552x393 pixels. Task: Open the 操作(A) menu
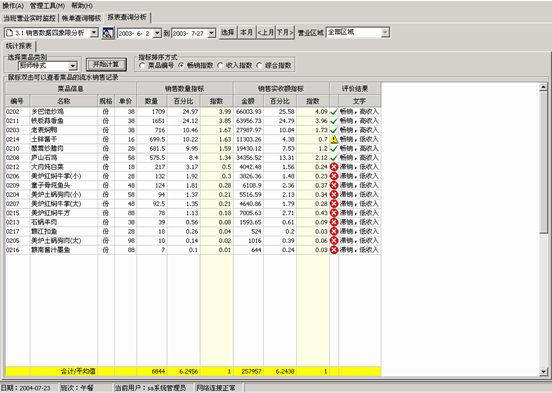pos(13,6)
